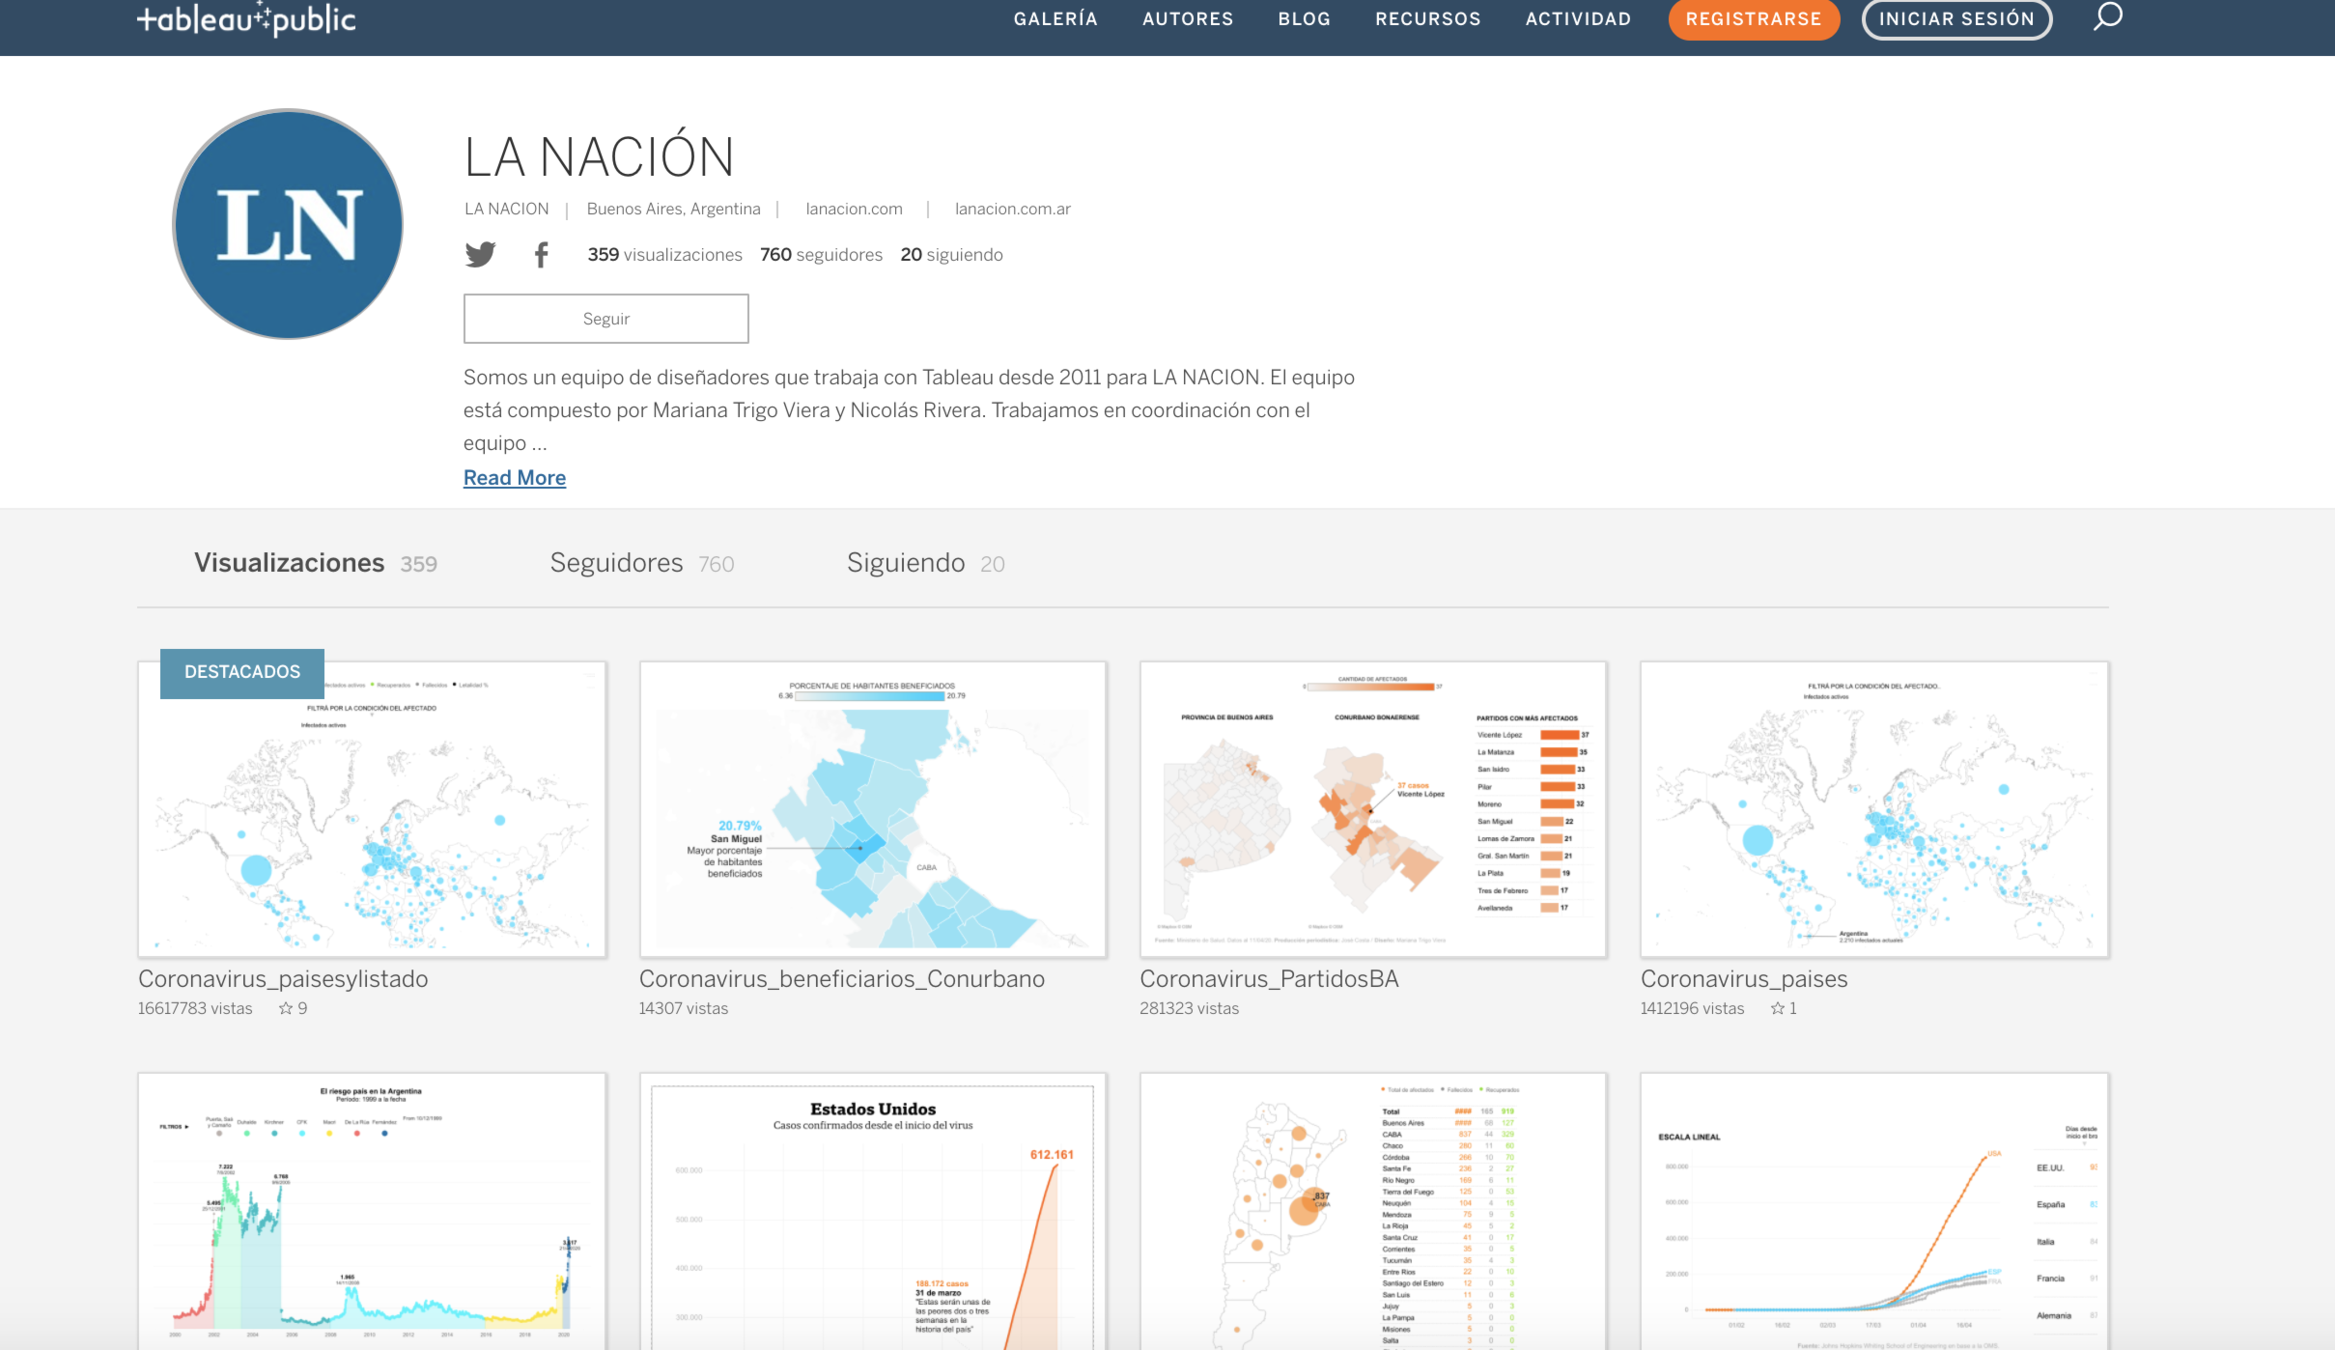The width and height of the screenshot is (2335, 1350).
Task: Expand bio with Read More link
Action: (x=514, y=478)
